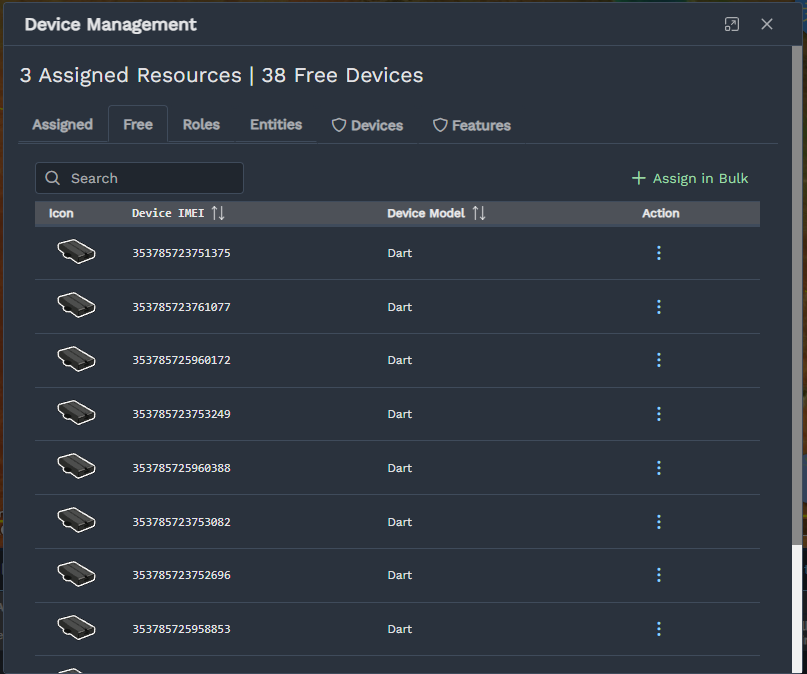This screenshot has width=807, height=674.
Task: Click device icon for IMEI 353785725960388
Action: point(76,466)
